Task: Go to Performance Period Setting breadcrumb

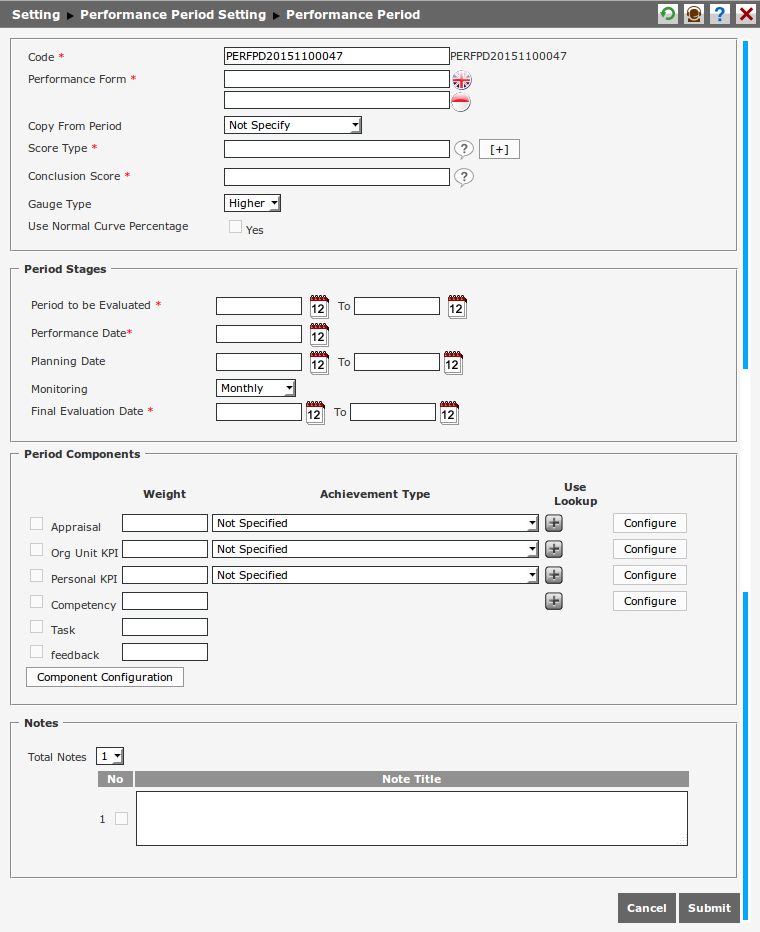Action: point(173,14)
